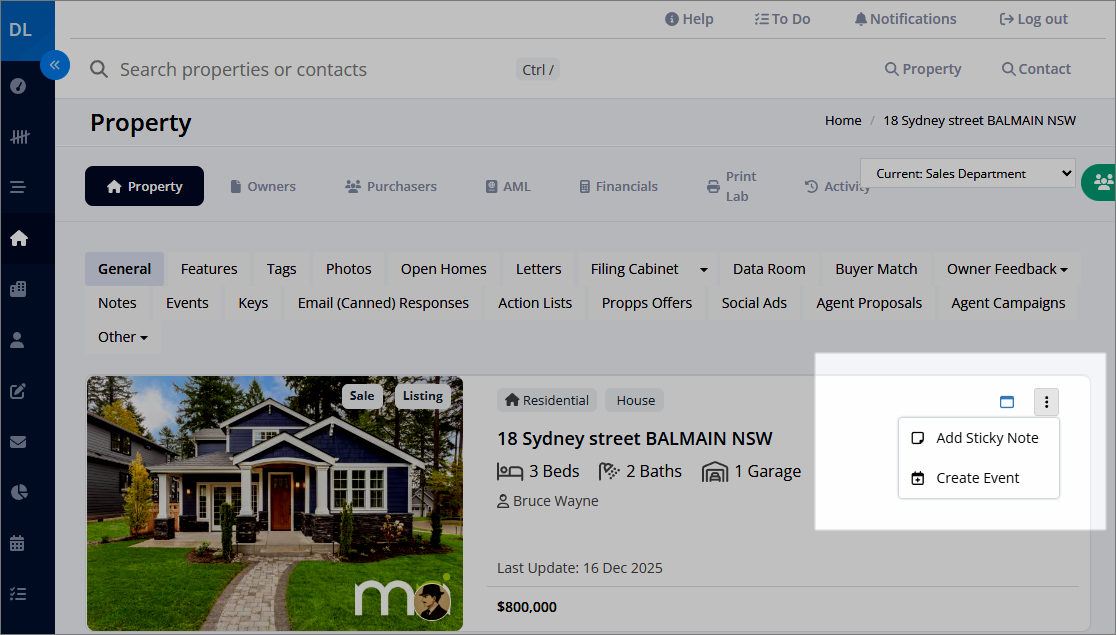Image resolution: width=1116 pixels, height=635 pixels.
Task: Open contacts person icon in sidebar
Action: [18, 340]
